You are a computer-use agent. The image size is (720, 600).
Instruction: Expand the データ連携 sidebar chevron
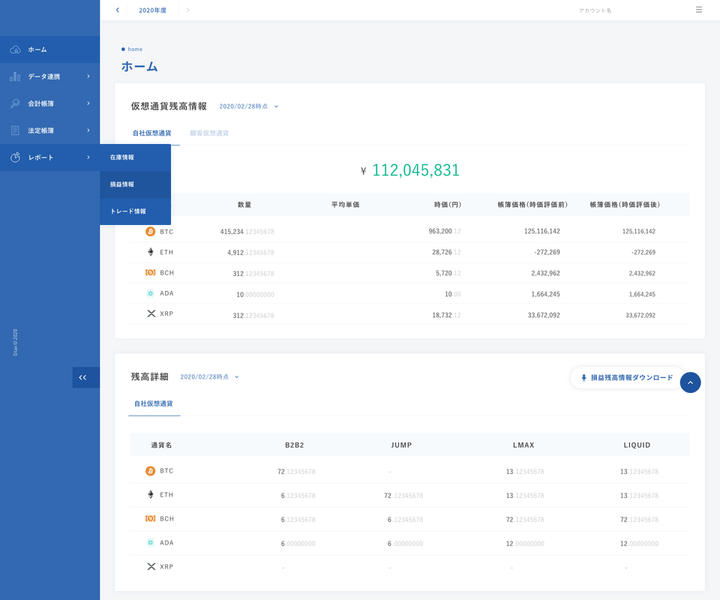point(89,76)
